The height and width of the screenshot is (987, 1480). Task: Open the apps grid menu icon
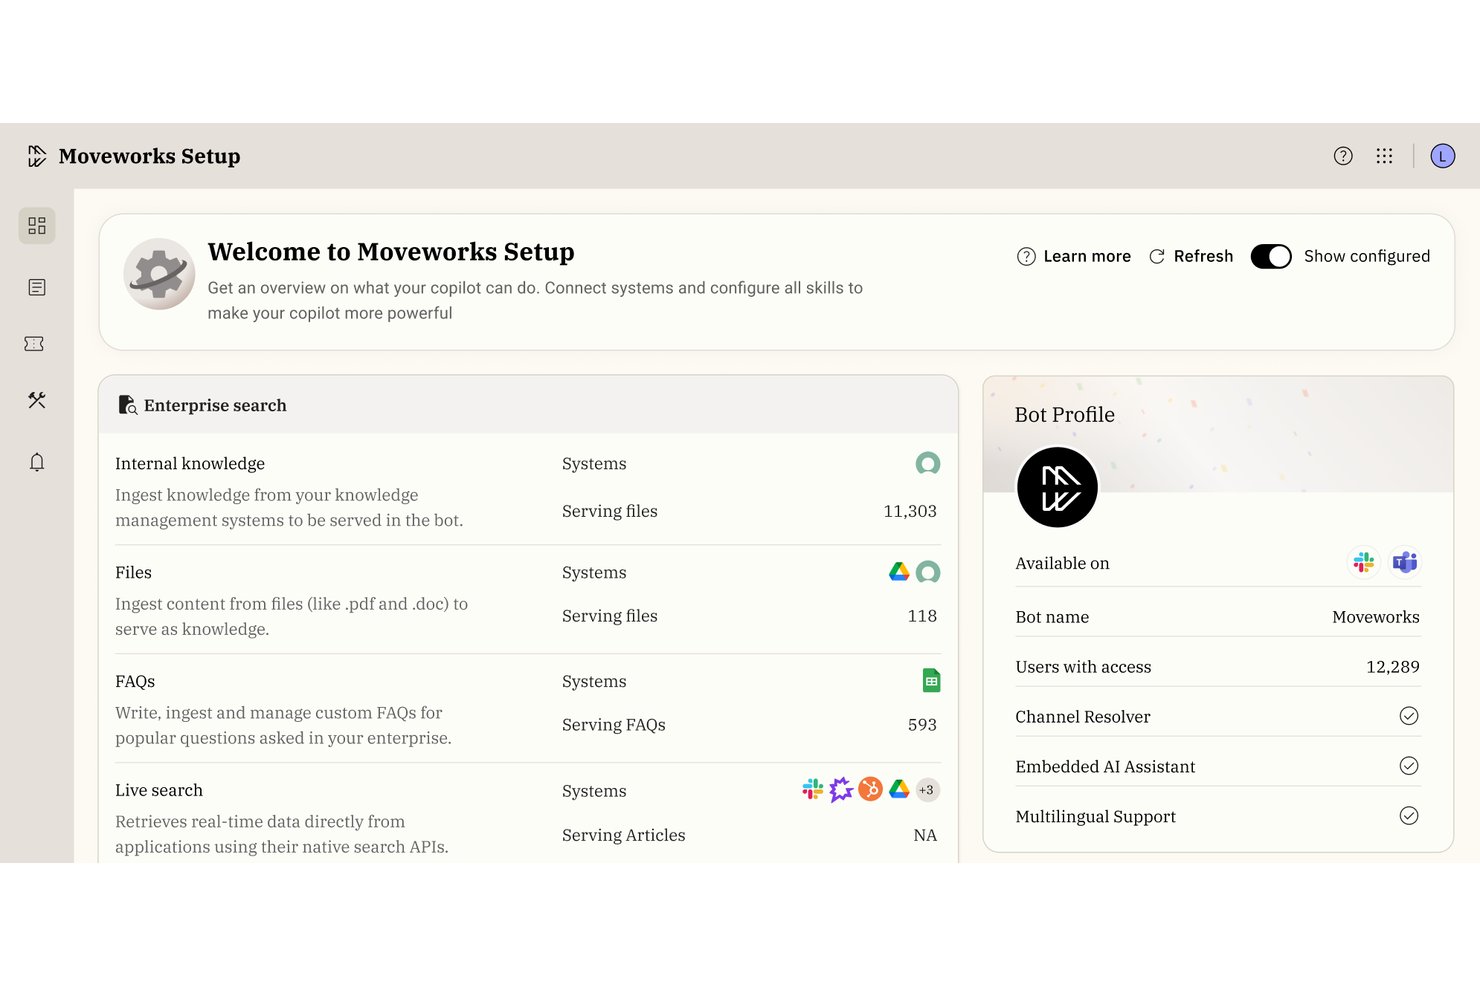(x=1384, y=156)
